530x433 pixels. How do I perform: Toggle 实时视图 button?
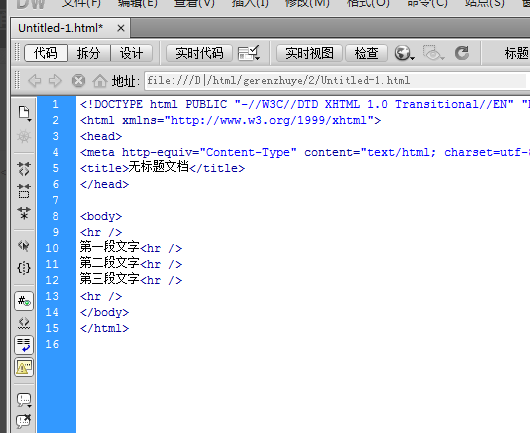click(309, 53)
